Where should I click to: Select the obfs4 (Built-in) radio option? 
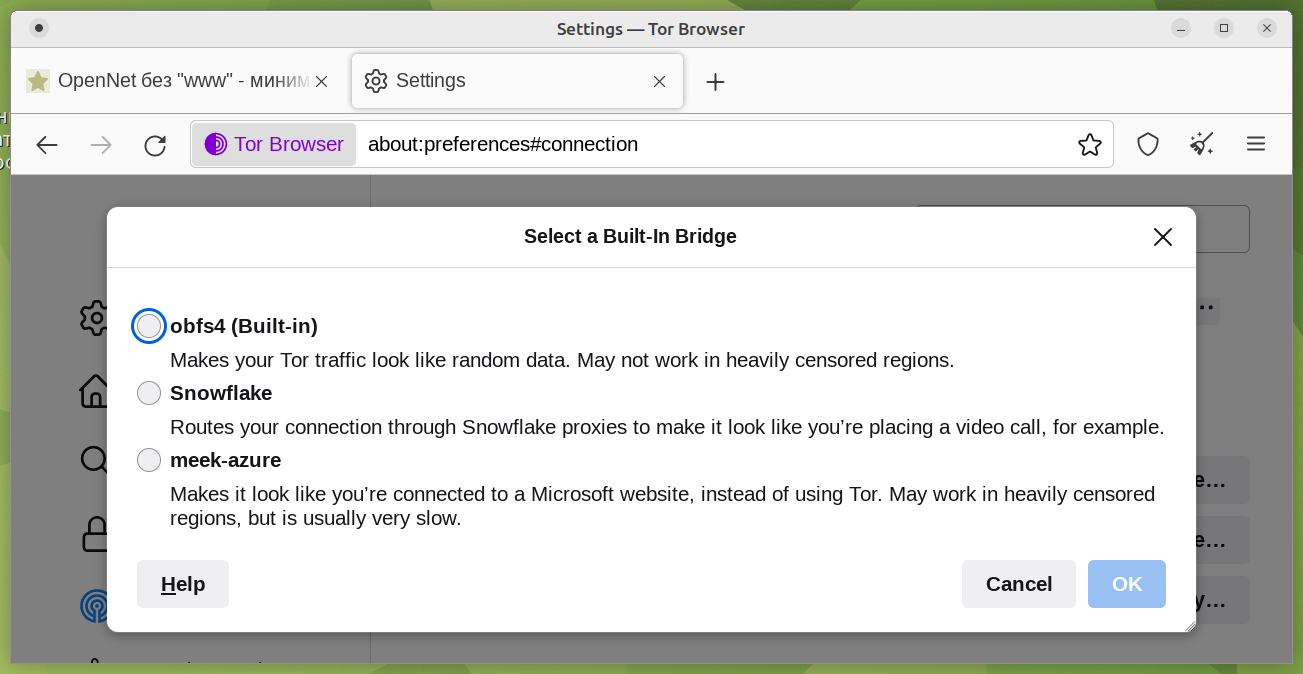point(149,326)
